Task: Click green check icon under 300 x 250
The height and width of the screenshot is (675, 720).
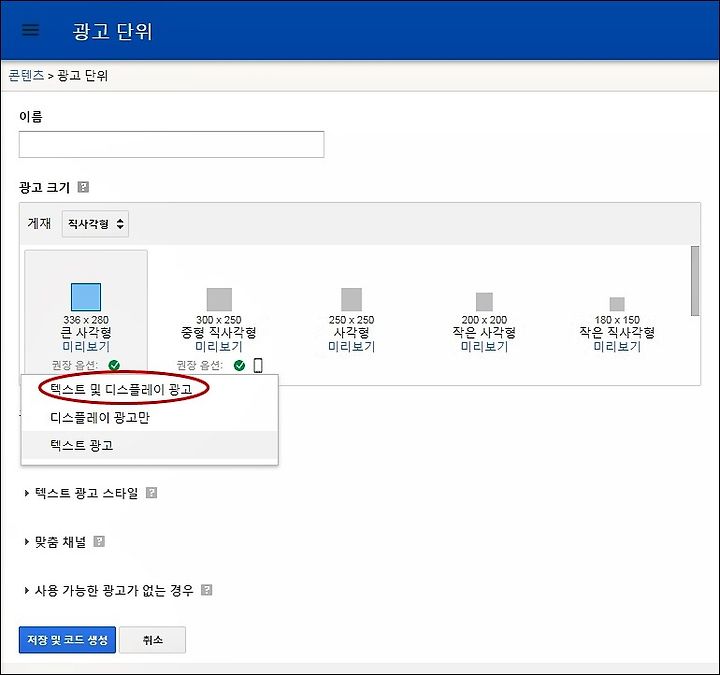Action: (239, 365)
